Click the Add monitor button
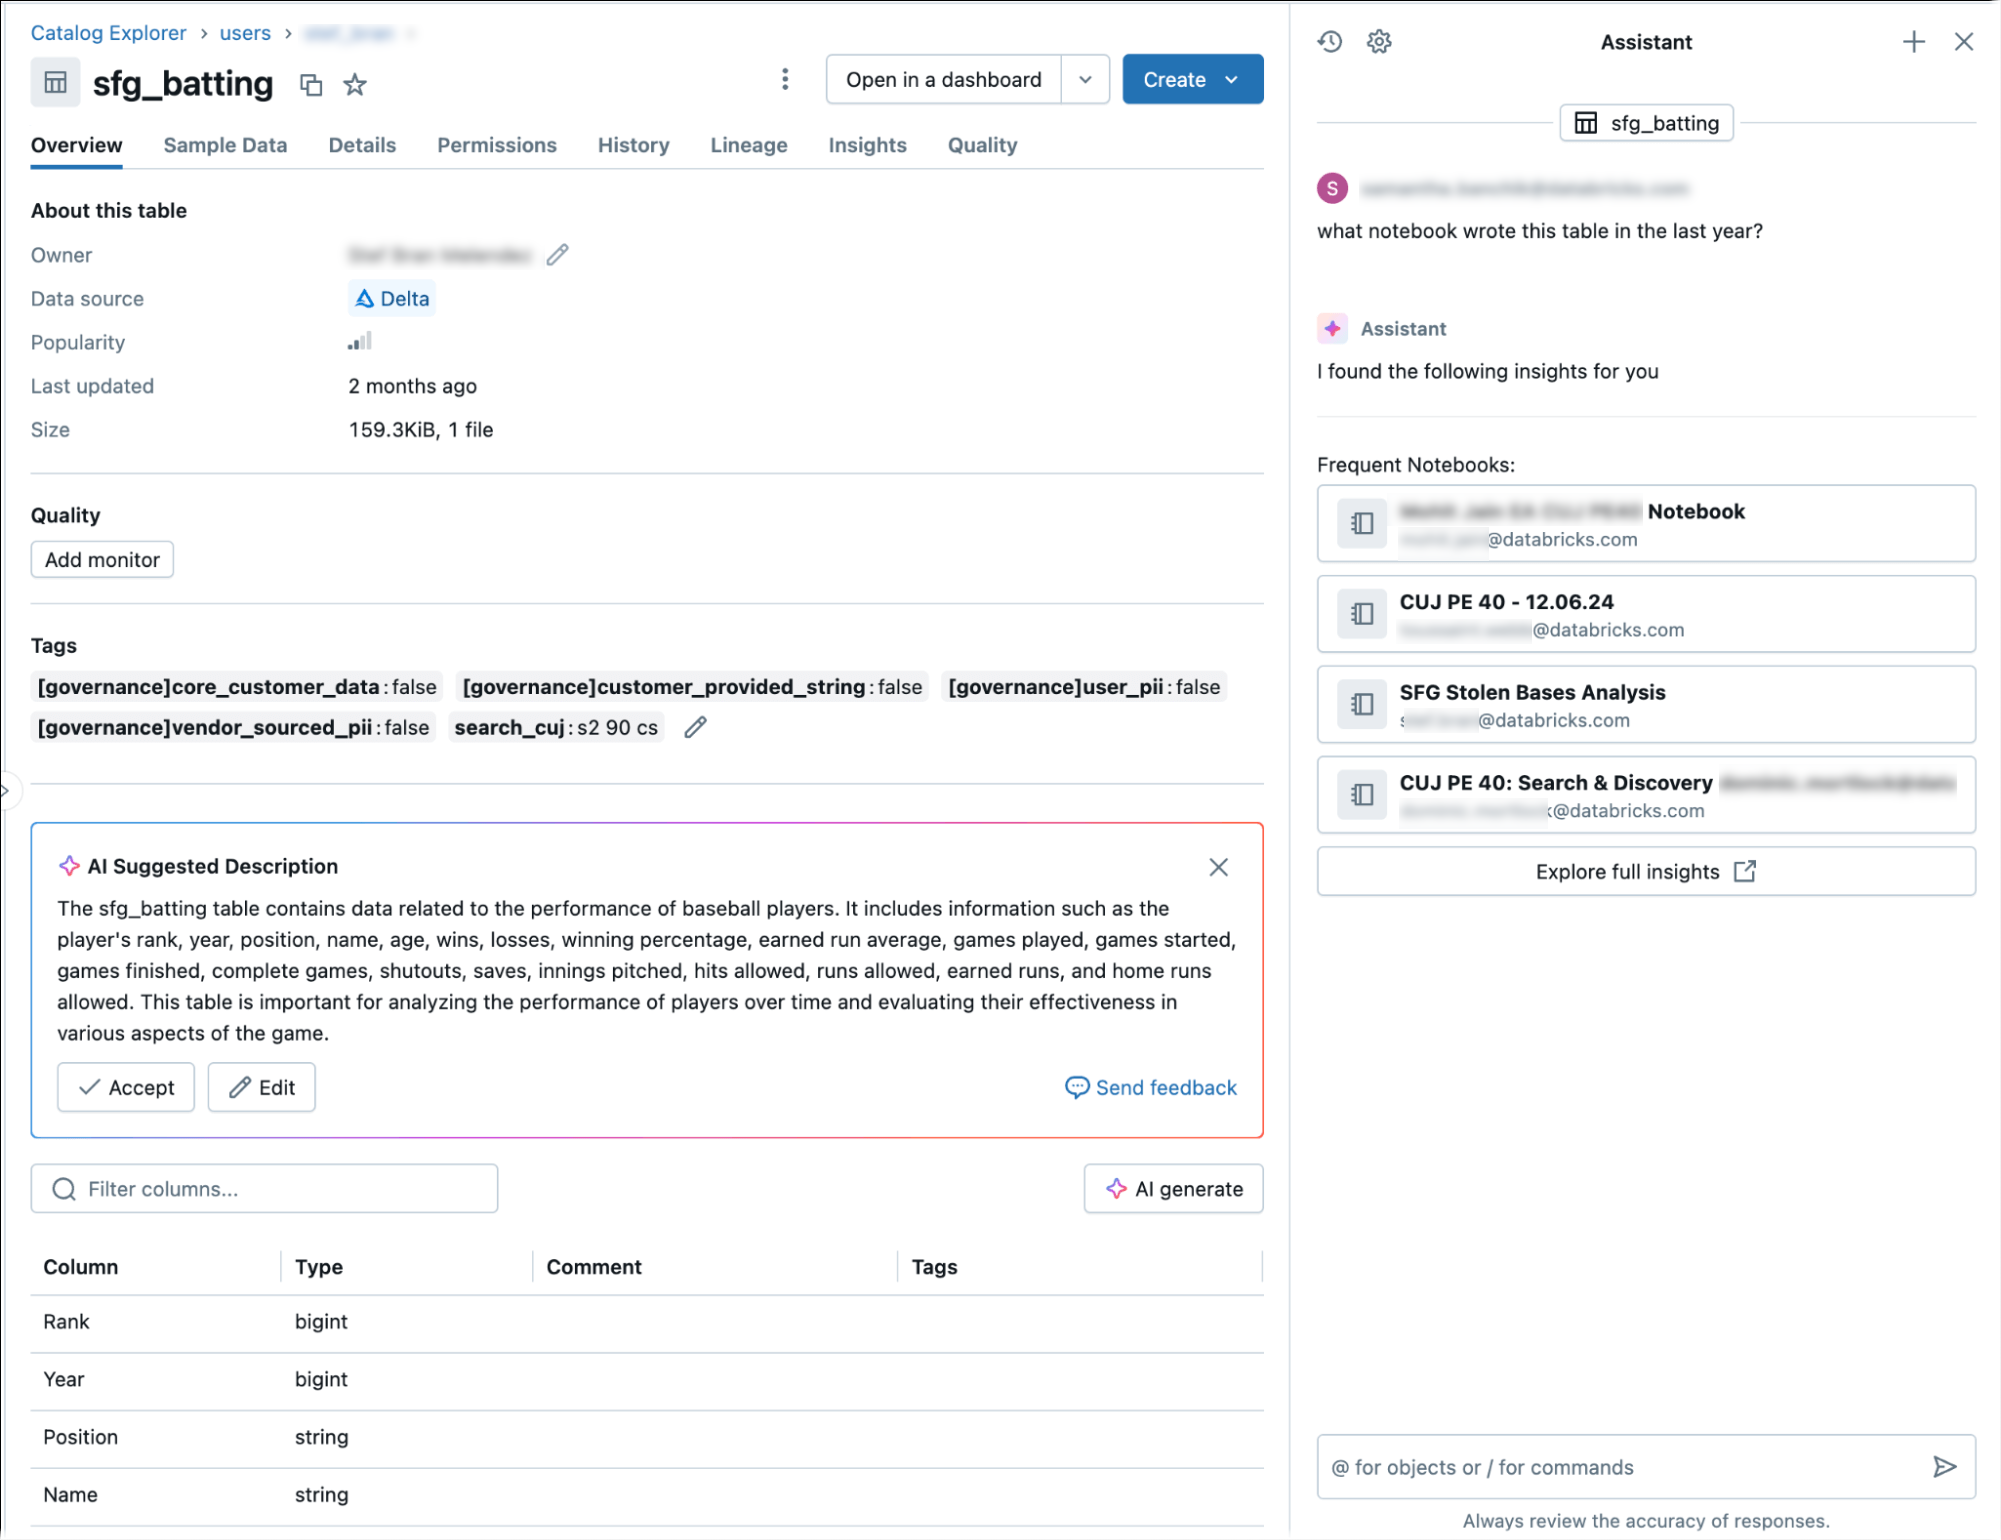This screenshot has height=1540, width=2001. pyautogui.click(x=102, y=560)
